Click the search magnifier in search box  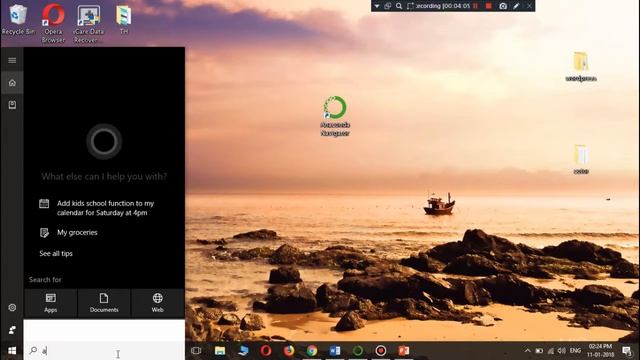[33, 350]
